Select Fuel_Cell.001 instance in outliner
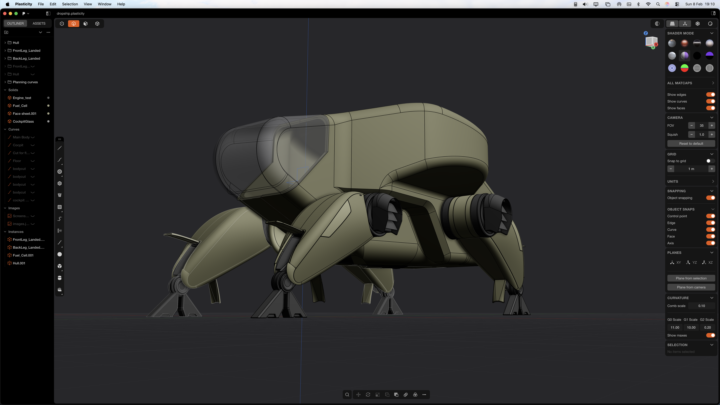This screenshot has width=720, height=405. tap(23, 255)
